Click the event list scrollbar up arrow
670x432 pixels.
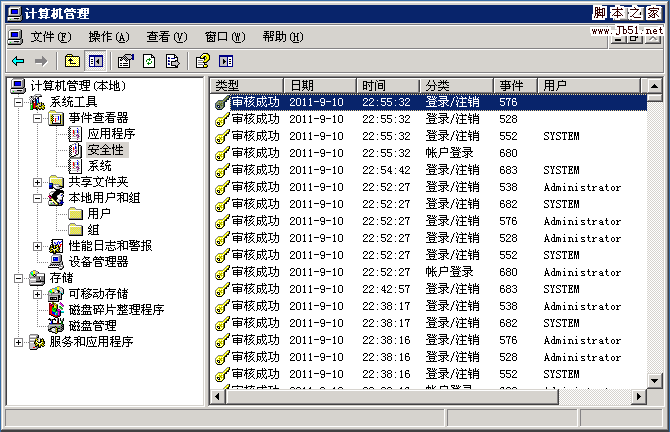click(654, 85)
